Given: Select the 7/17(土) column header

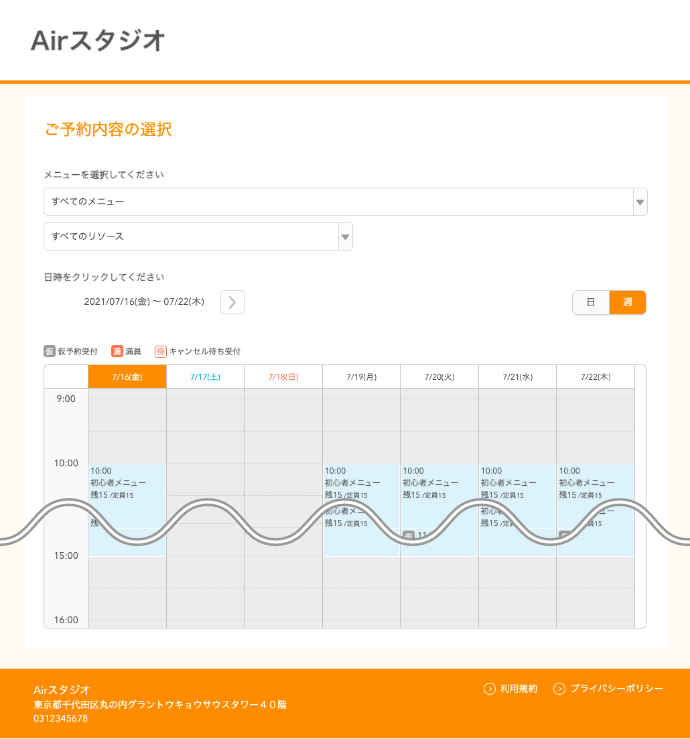Looking at the screenshot, I should click(x=205, y=377).
